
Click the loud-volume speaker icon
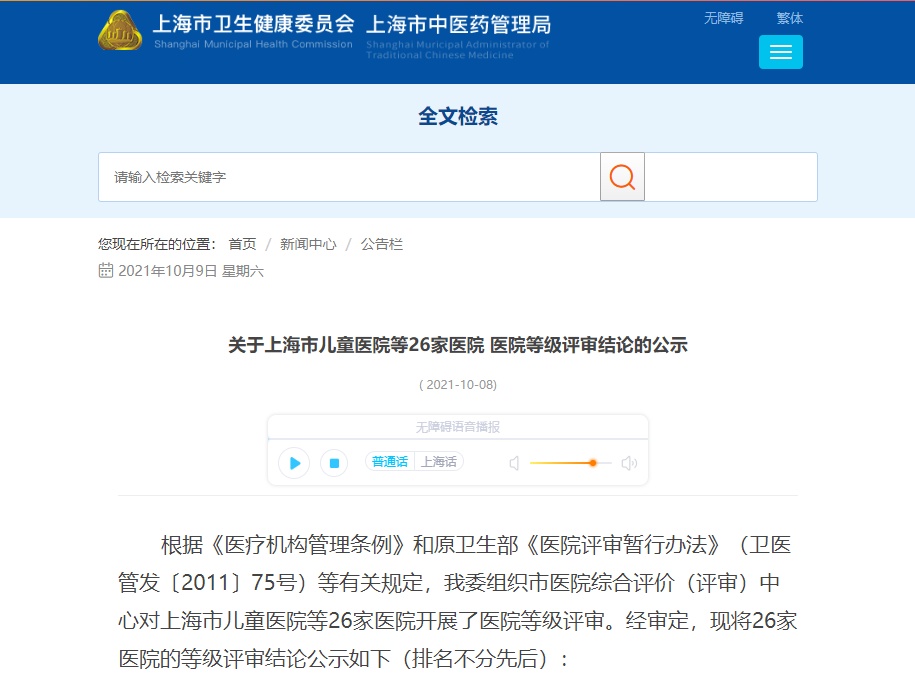(x=629, y=463)
